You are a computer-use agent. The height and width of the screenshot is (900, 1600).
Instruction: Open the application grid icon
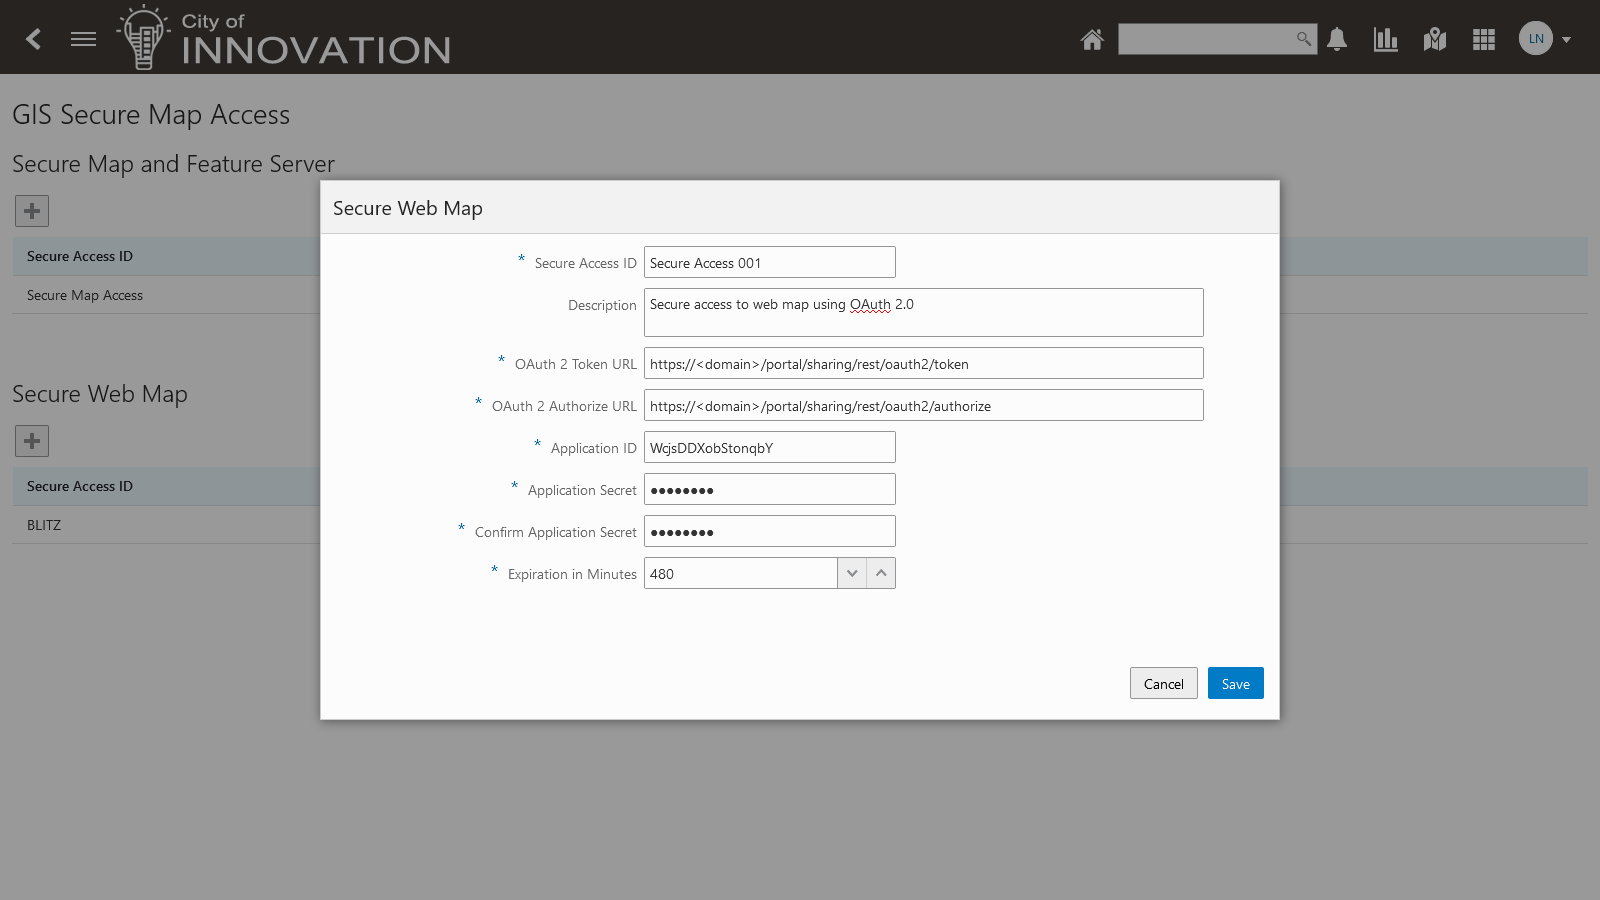tap(1484, 39)
